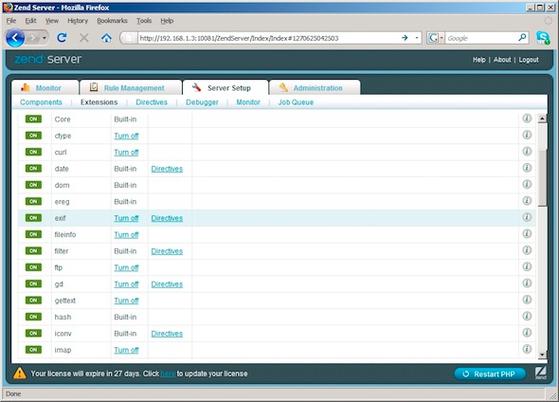This screenshot has height=402, width=559.
Task: Go to the browser home page icon
Action: coord(106,38)
